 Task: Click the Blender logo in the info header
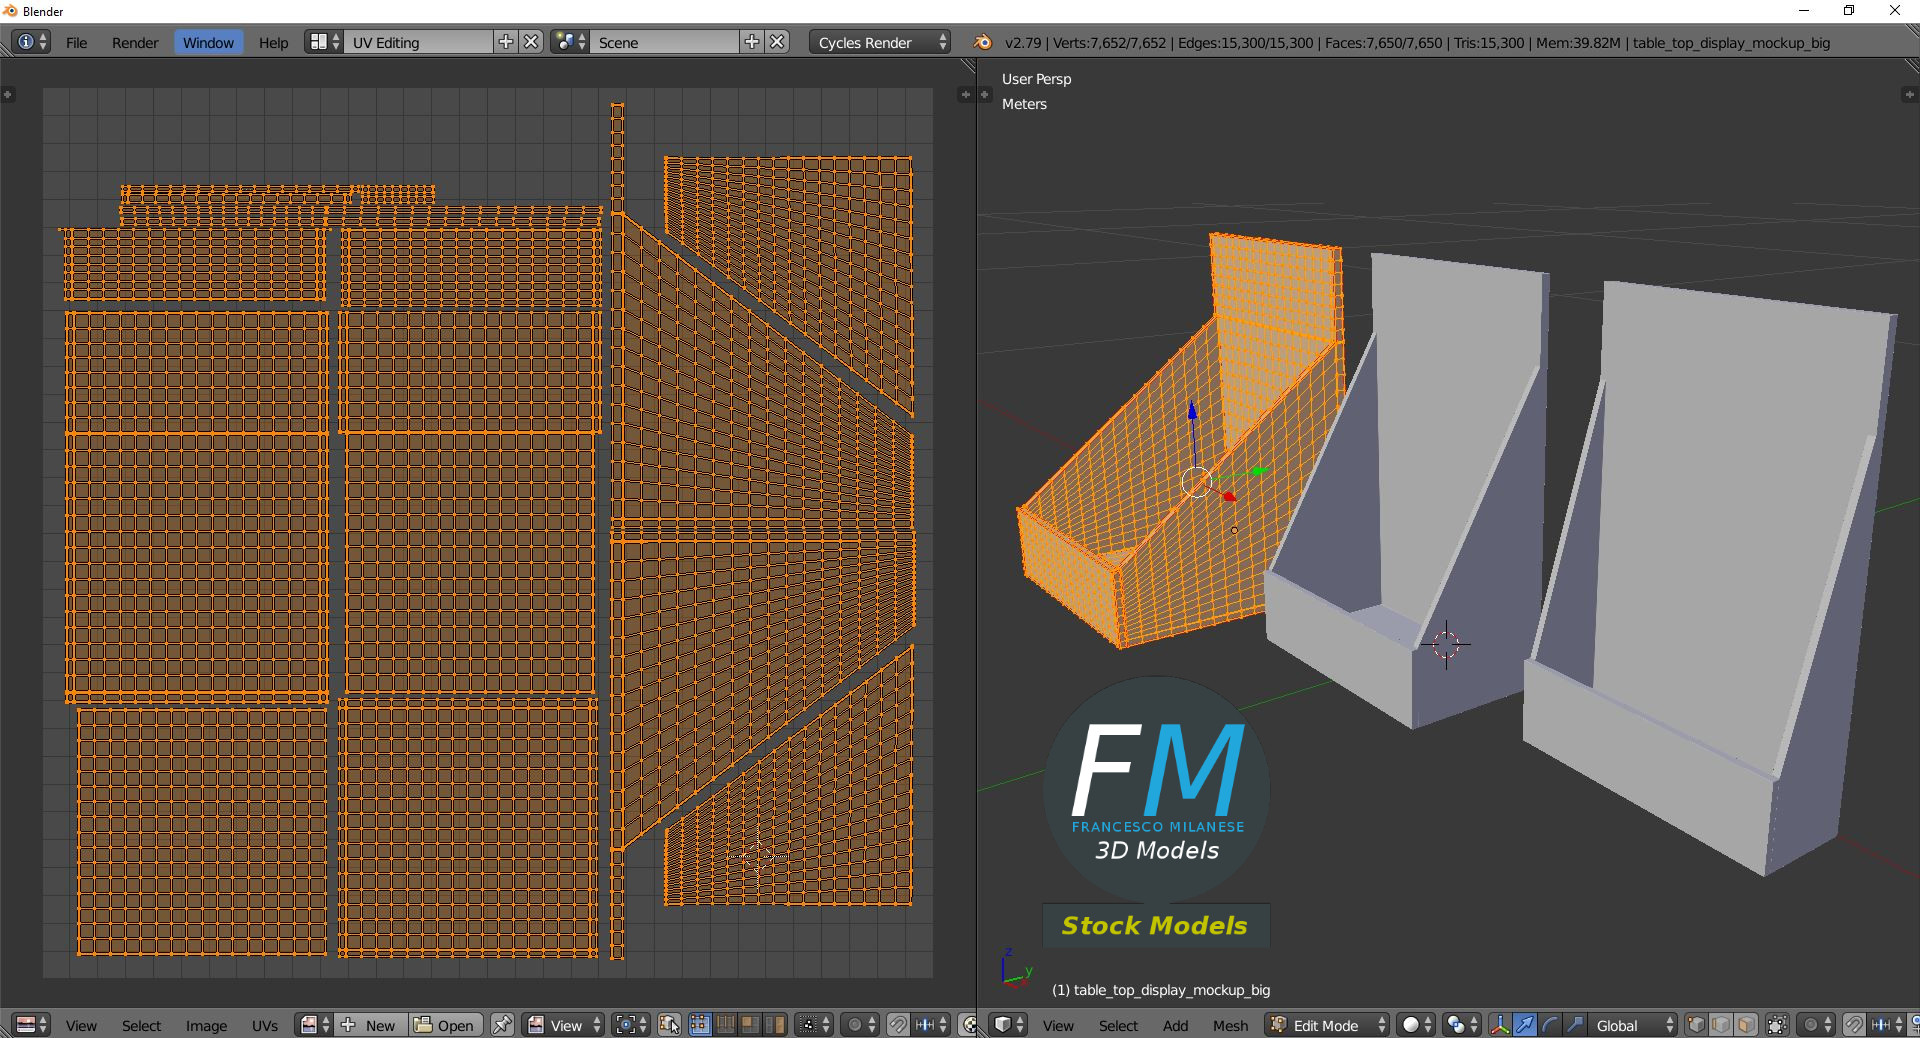tap(983, 42)
